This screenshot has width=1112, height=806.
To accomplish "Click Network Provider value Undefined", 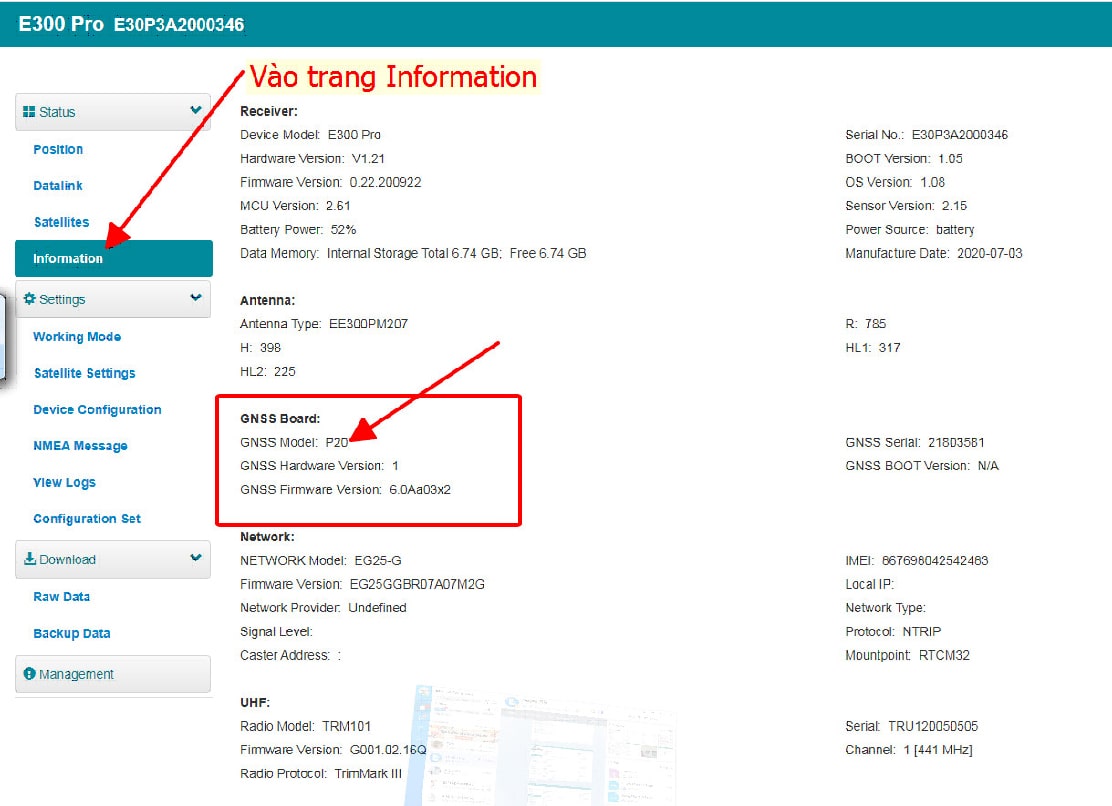I will coord(377,608).
